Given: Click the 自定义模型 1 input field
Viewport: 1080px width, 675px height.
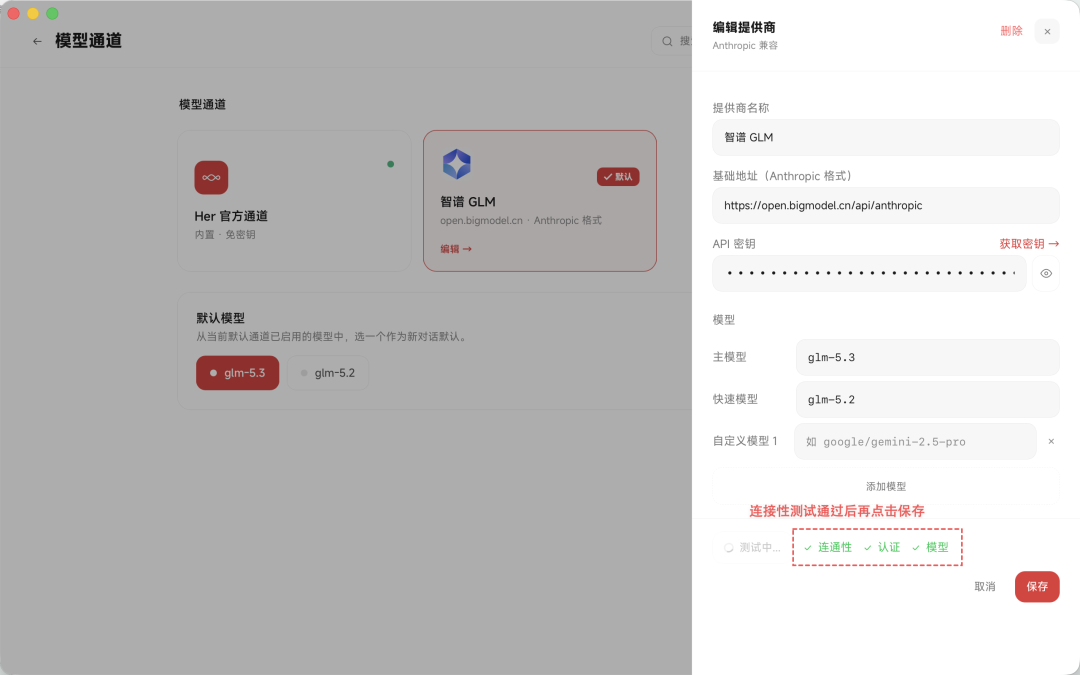Looking at the screenshot, I should click(x=915, y=442).
